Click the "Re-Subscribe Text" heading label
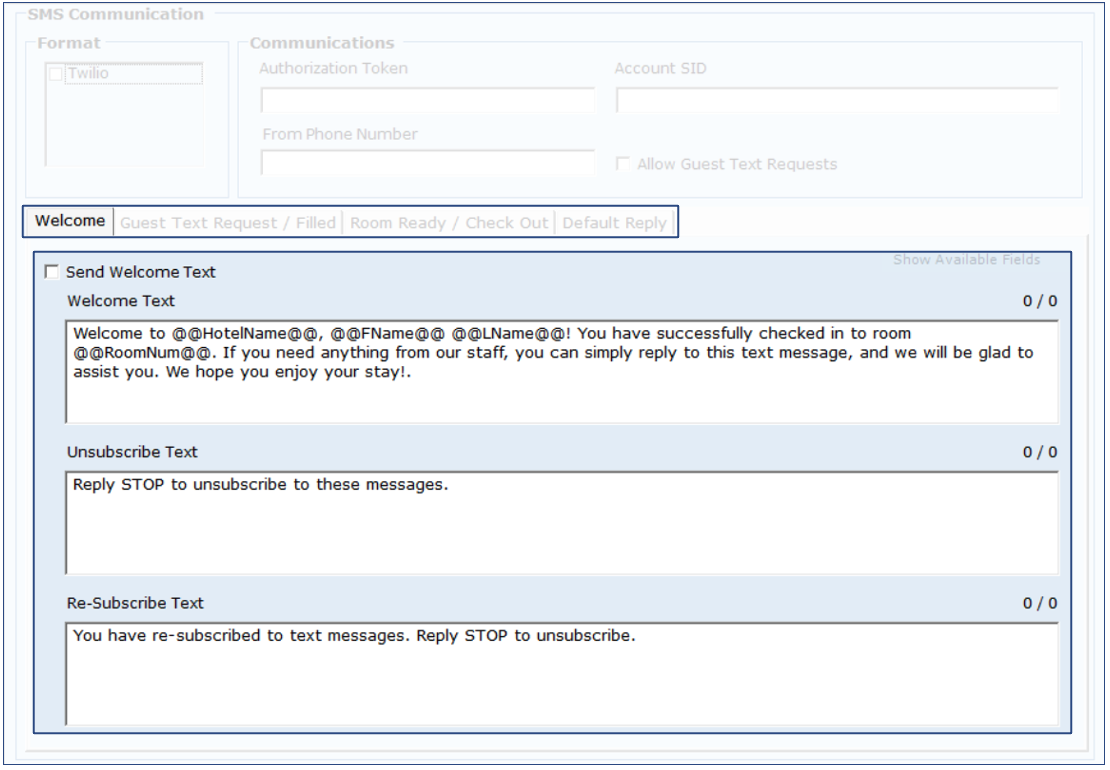The image size is (1110, 770). 135,603
